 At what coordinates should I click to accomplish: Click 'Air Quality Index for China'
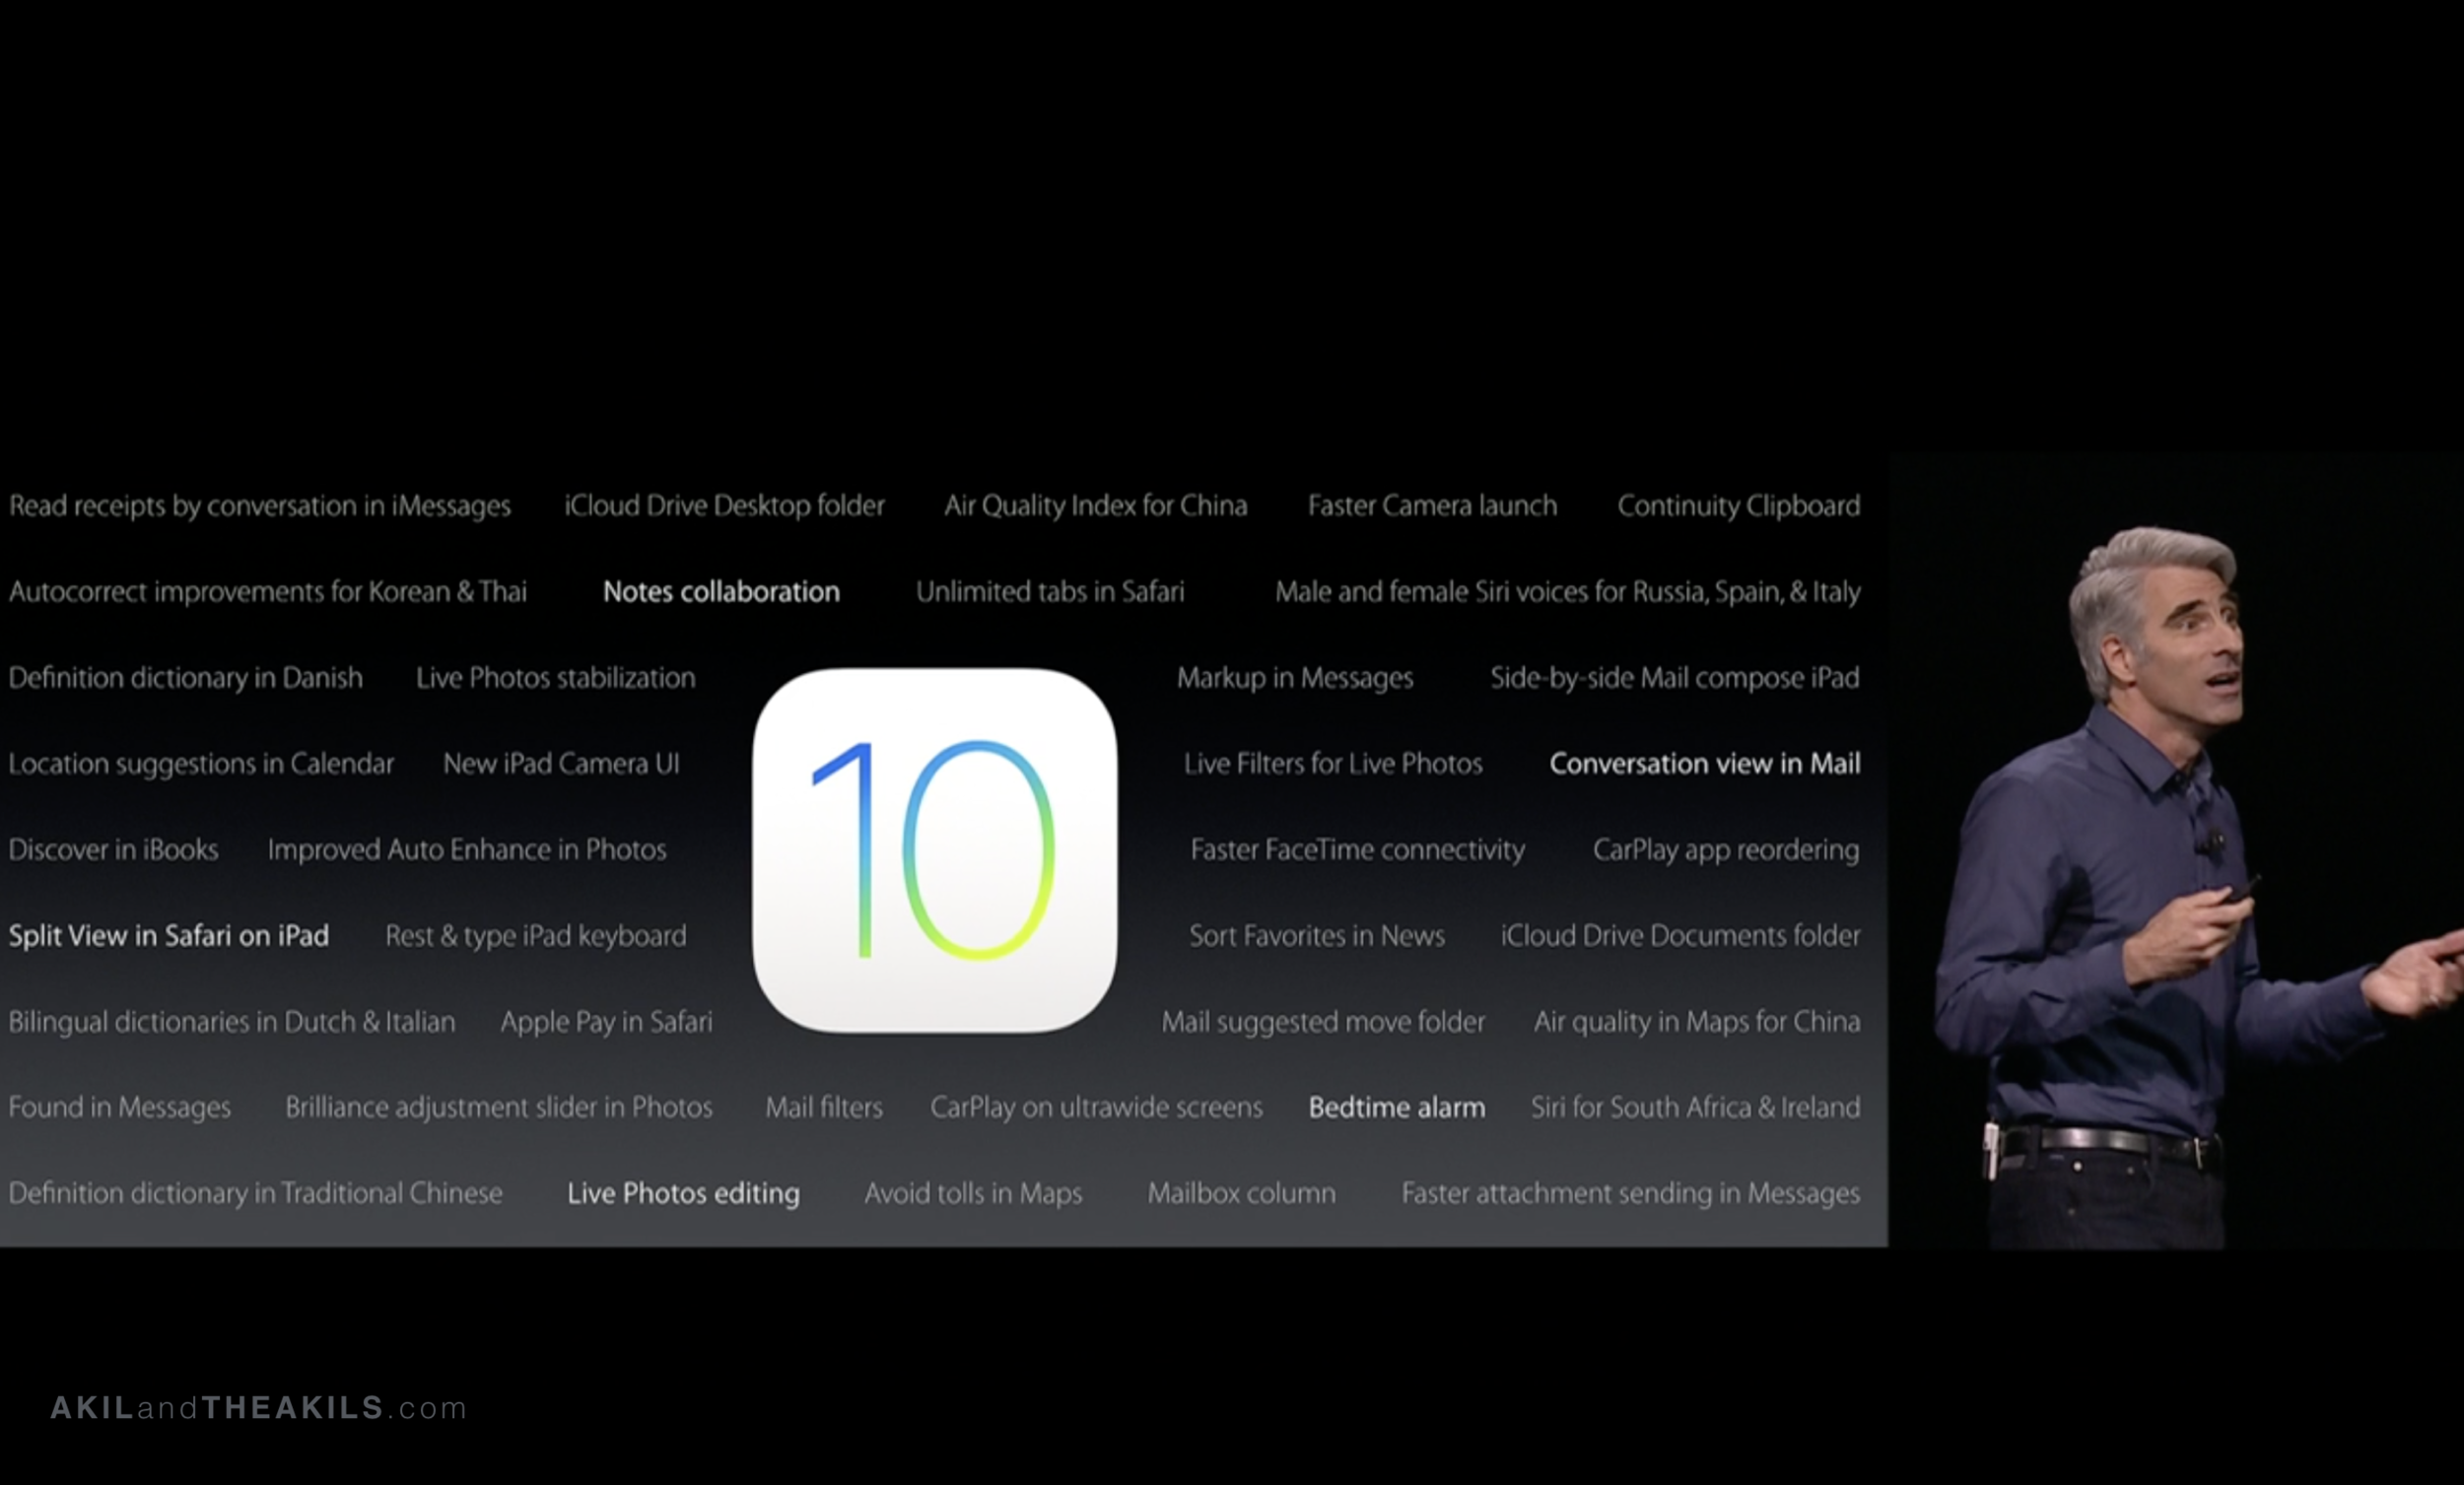1096,506
